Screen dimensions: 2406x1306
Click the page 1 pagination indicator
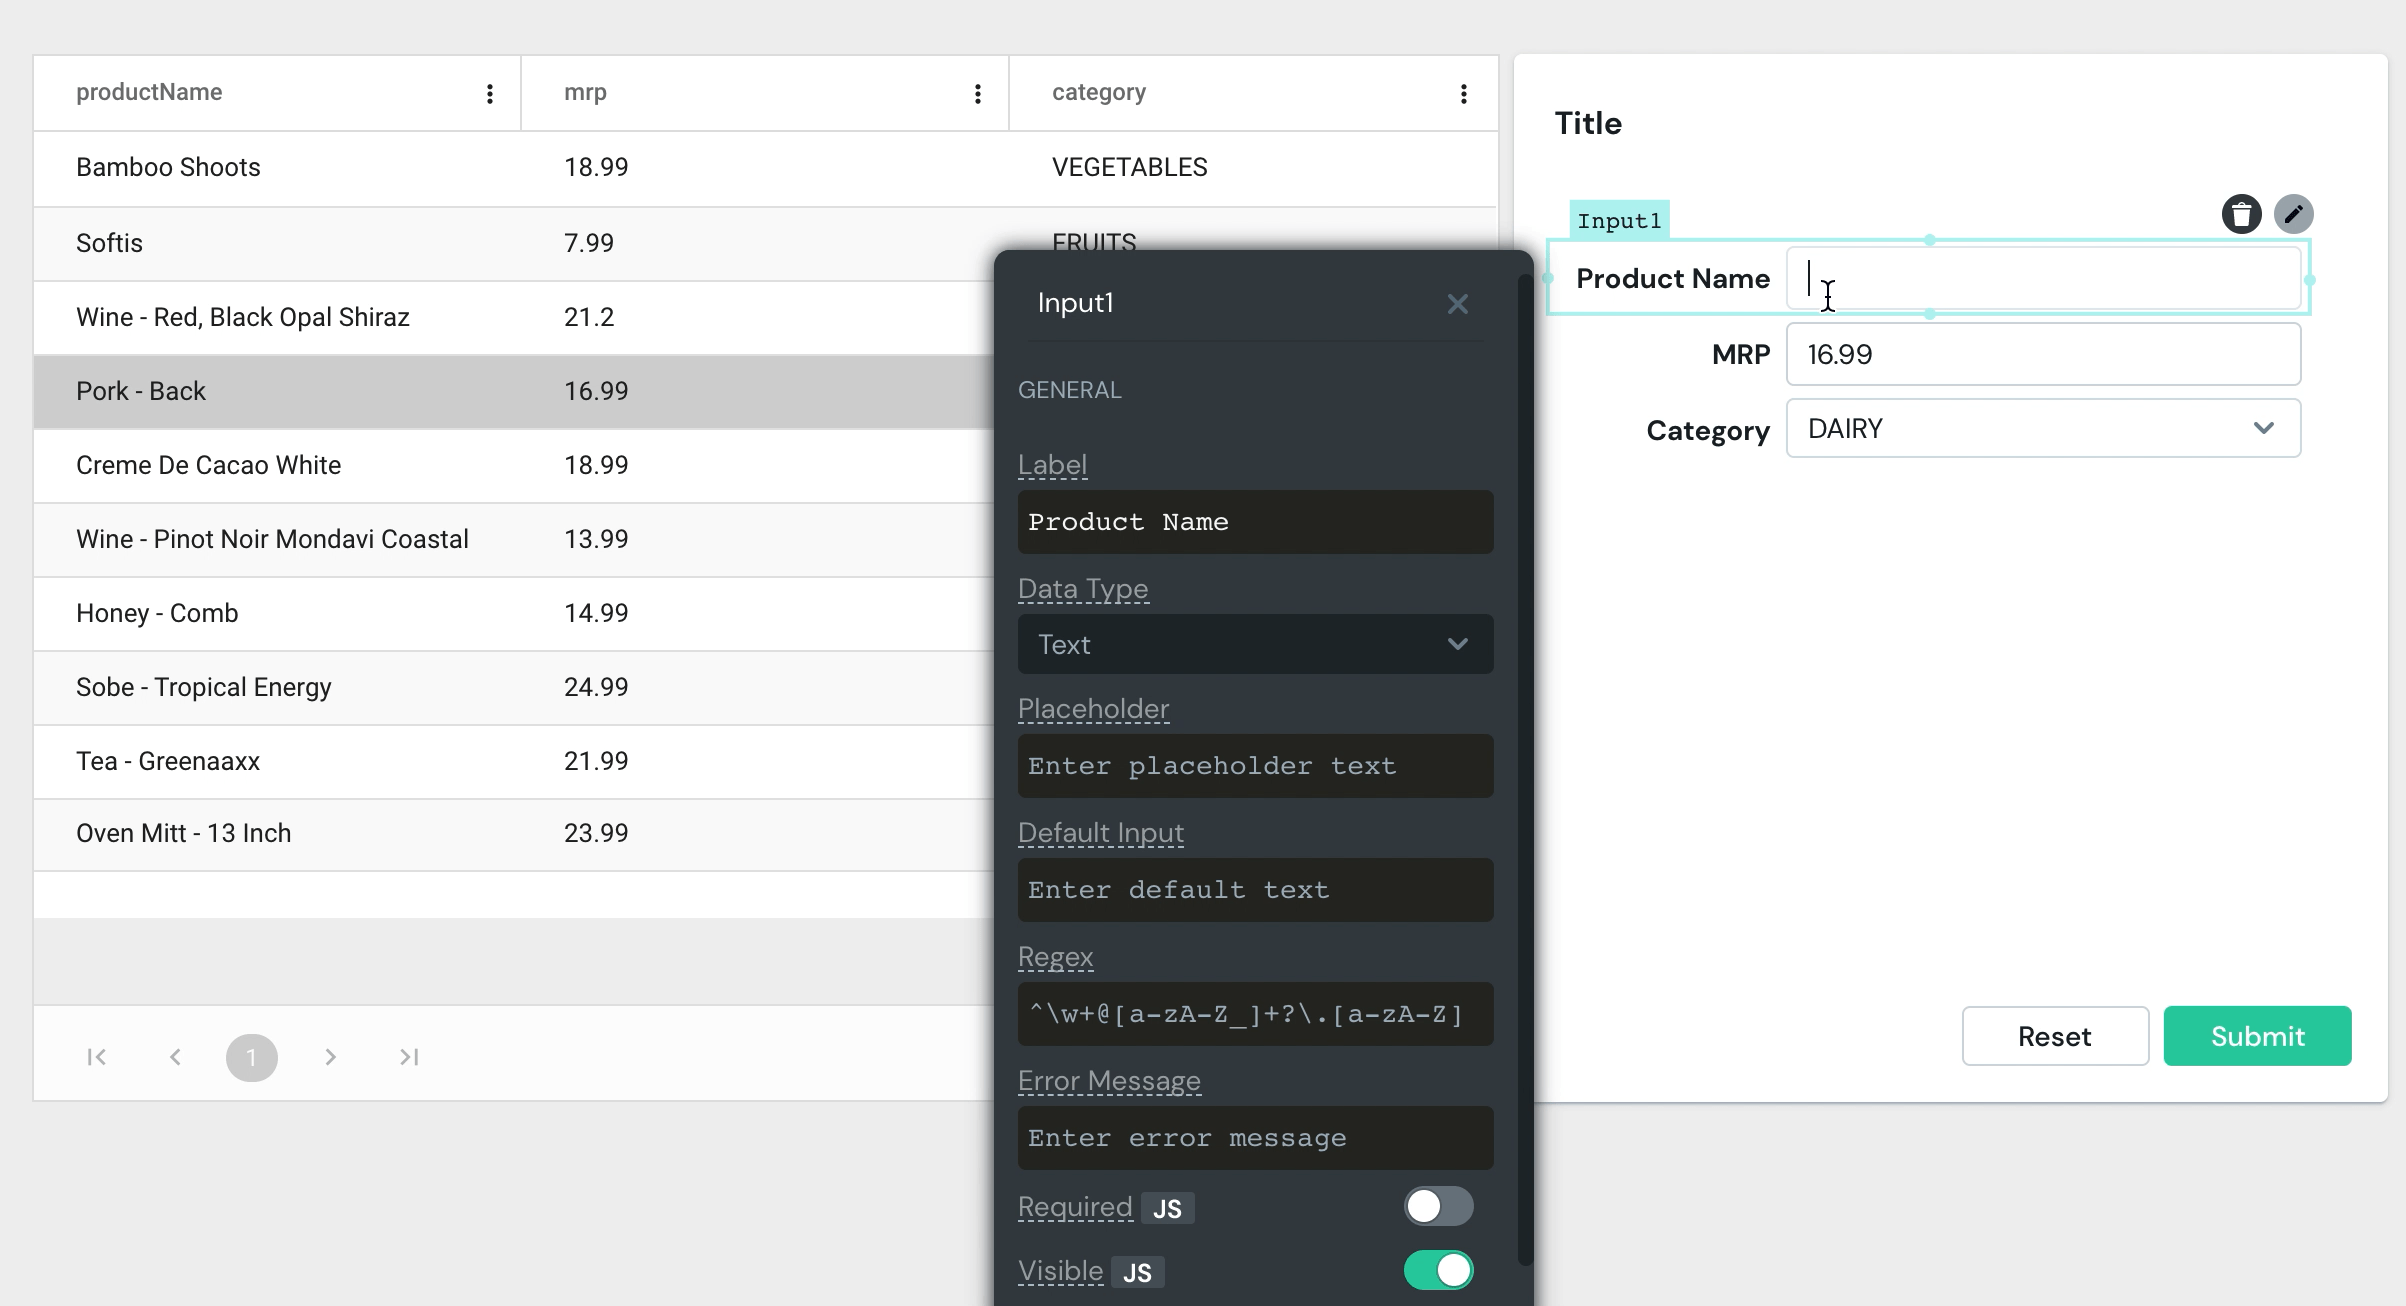coord(251,1055)
